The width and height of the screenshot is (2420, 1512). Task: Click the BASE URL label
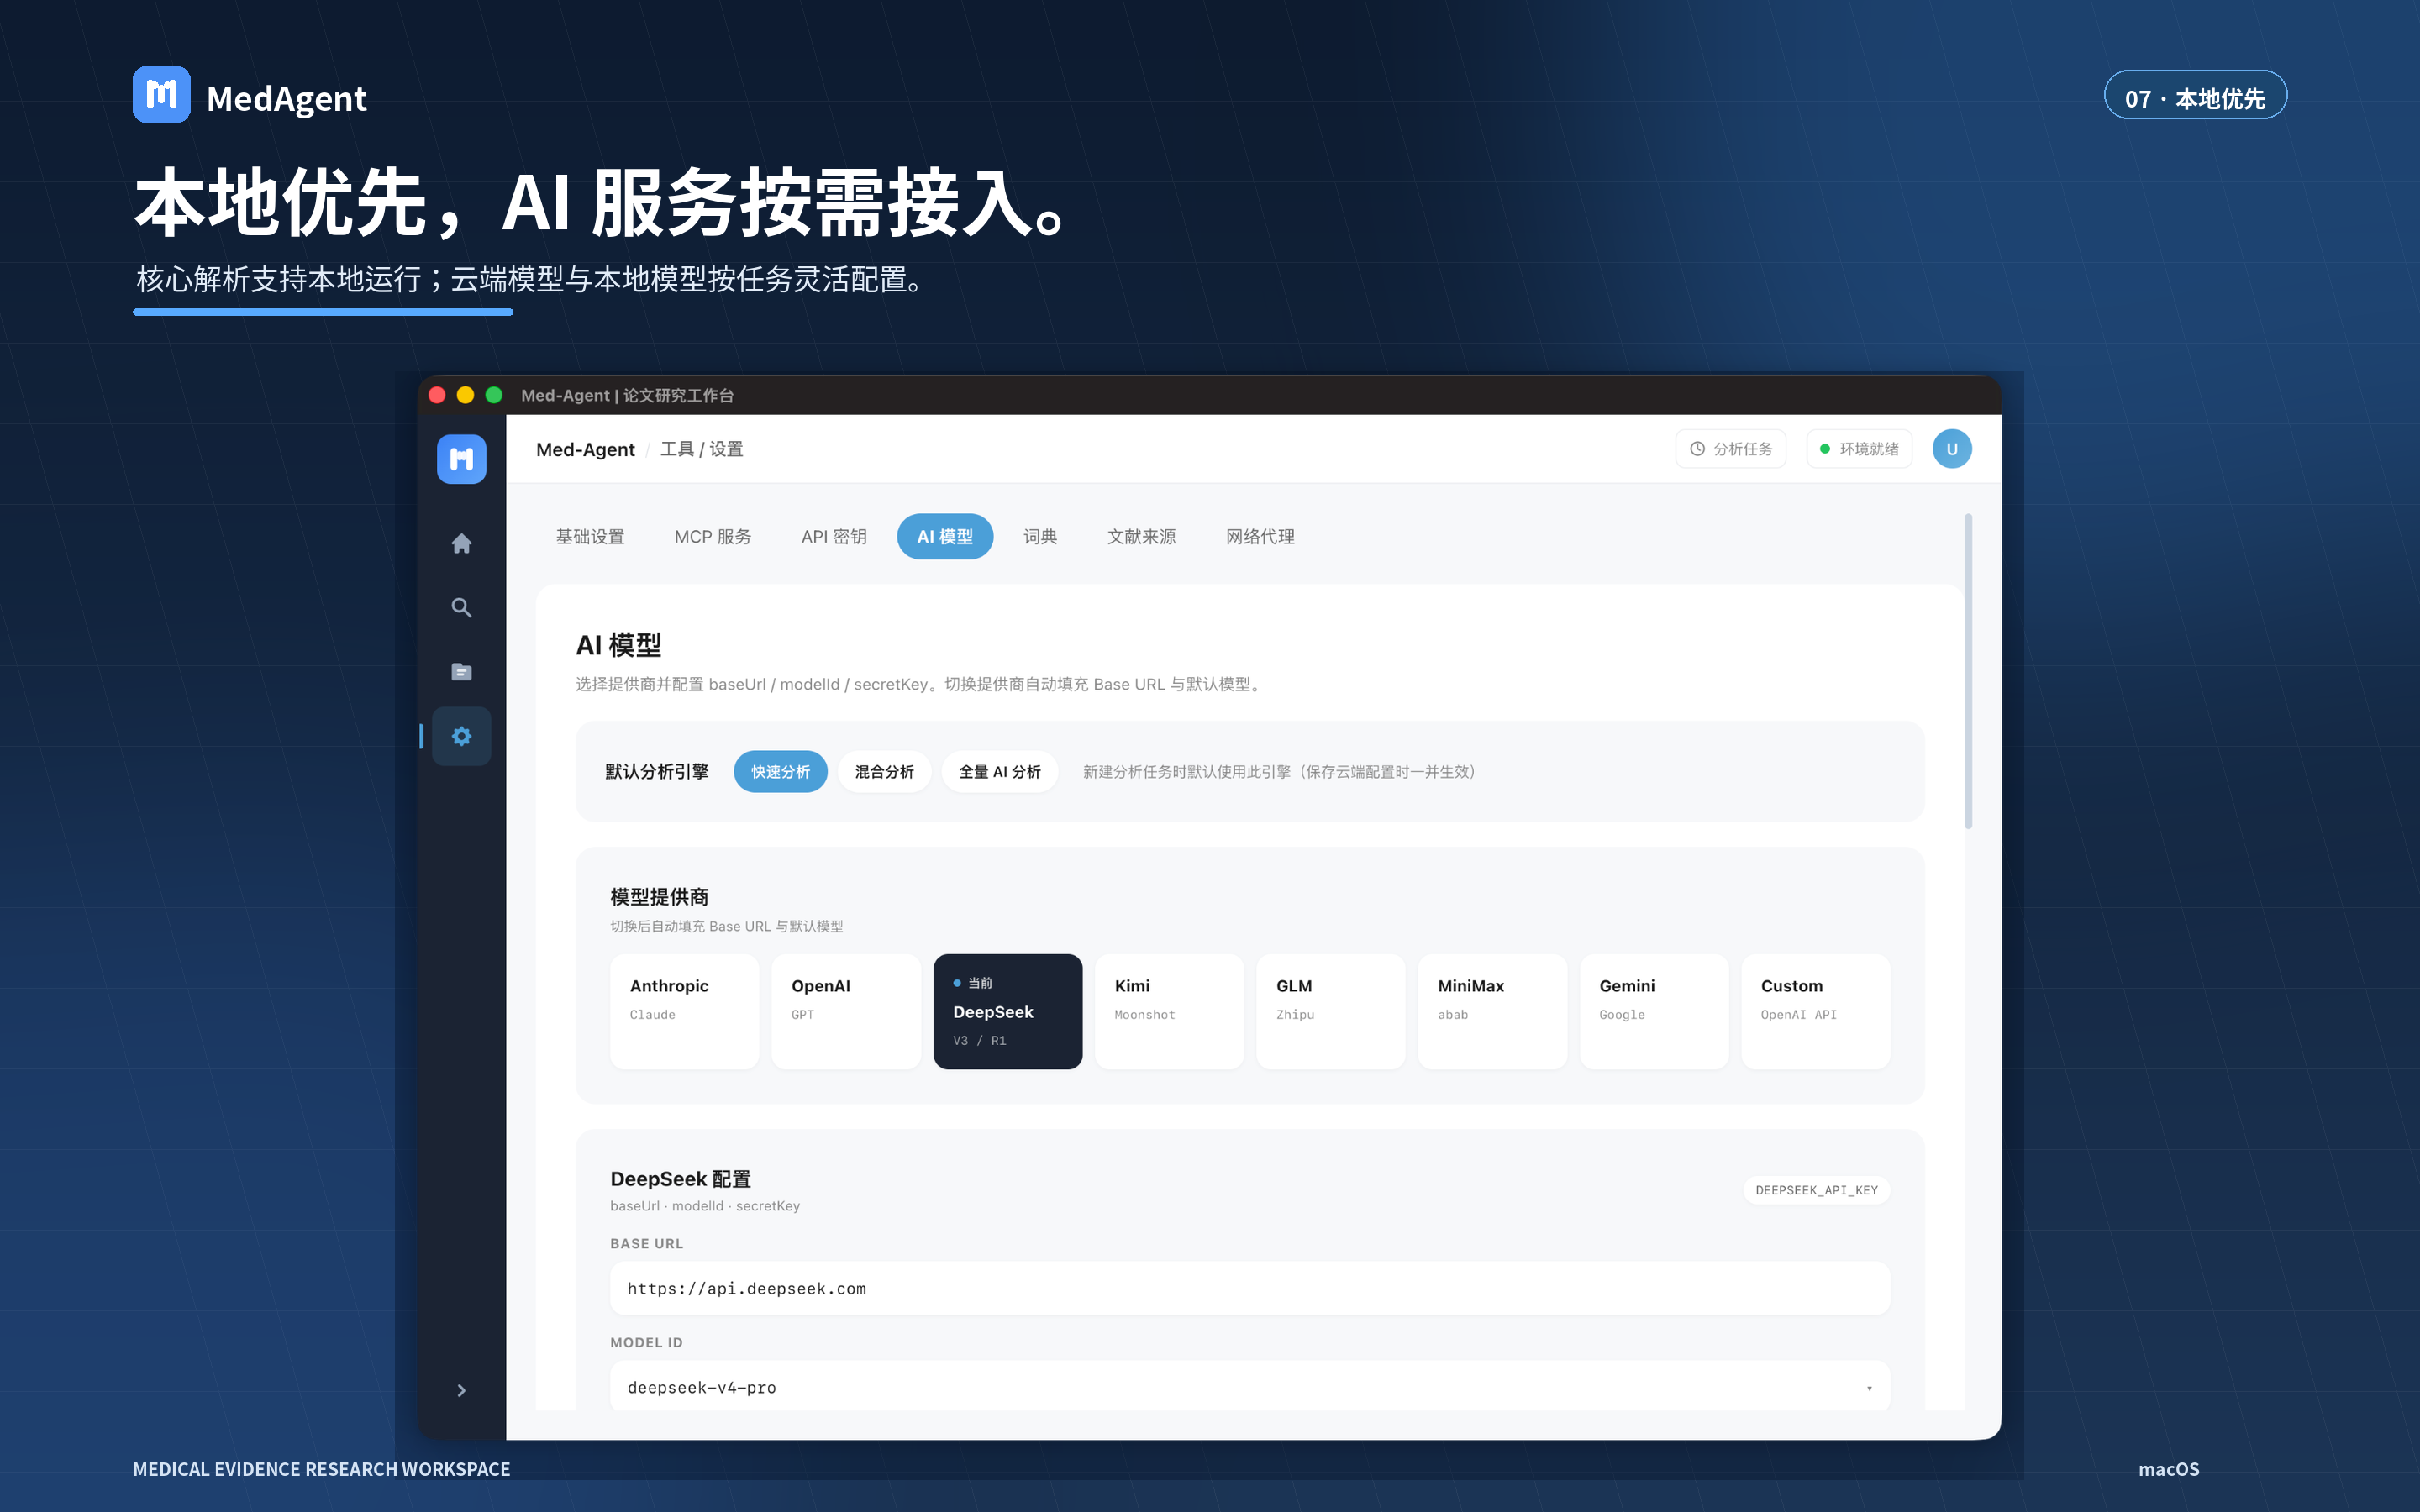pos(646,1243)
